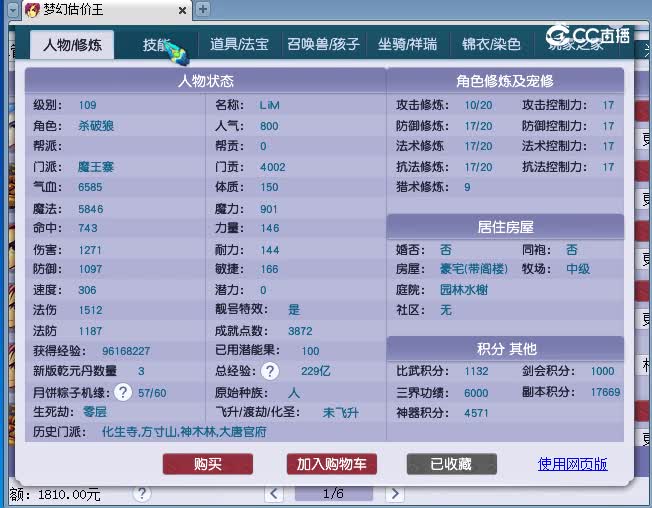Click the price text 1810.00元

[x=69, y=495]
